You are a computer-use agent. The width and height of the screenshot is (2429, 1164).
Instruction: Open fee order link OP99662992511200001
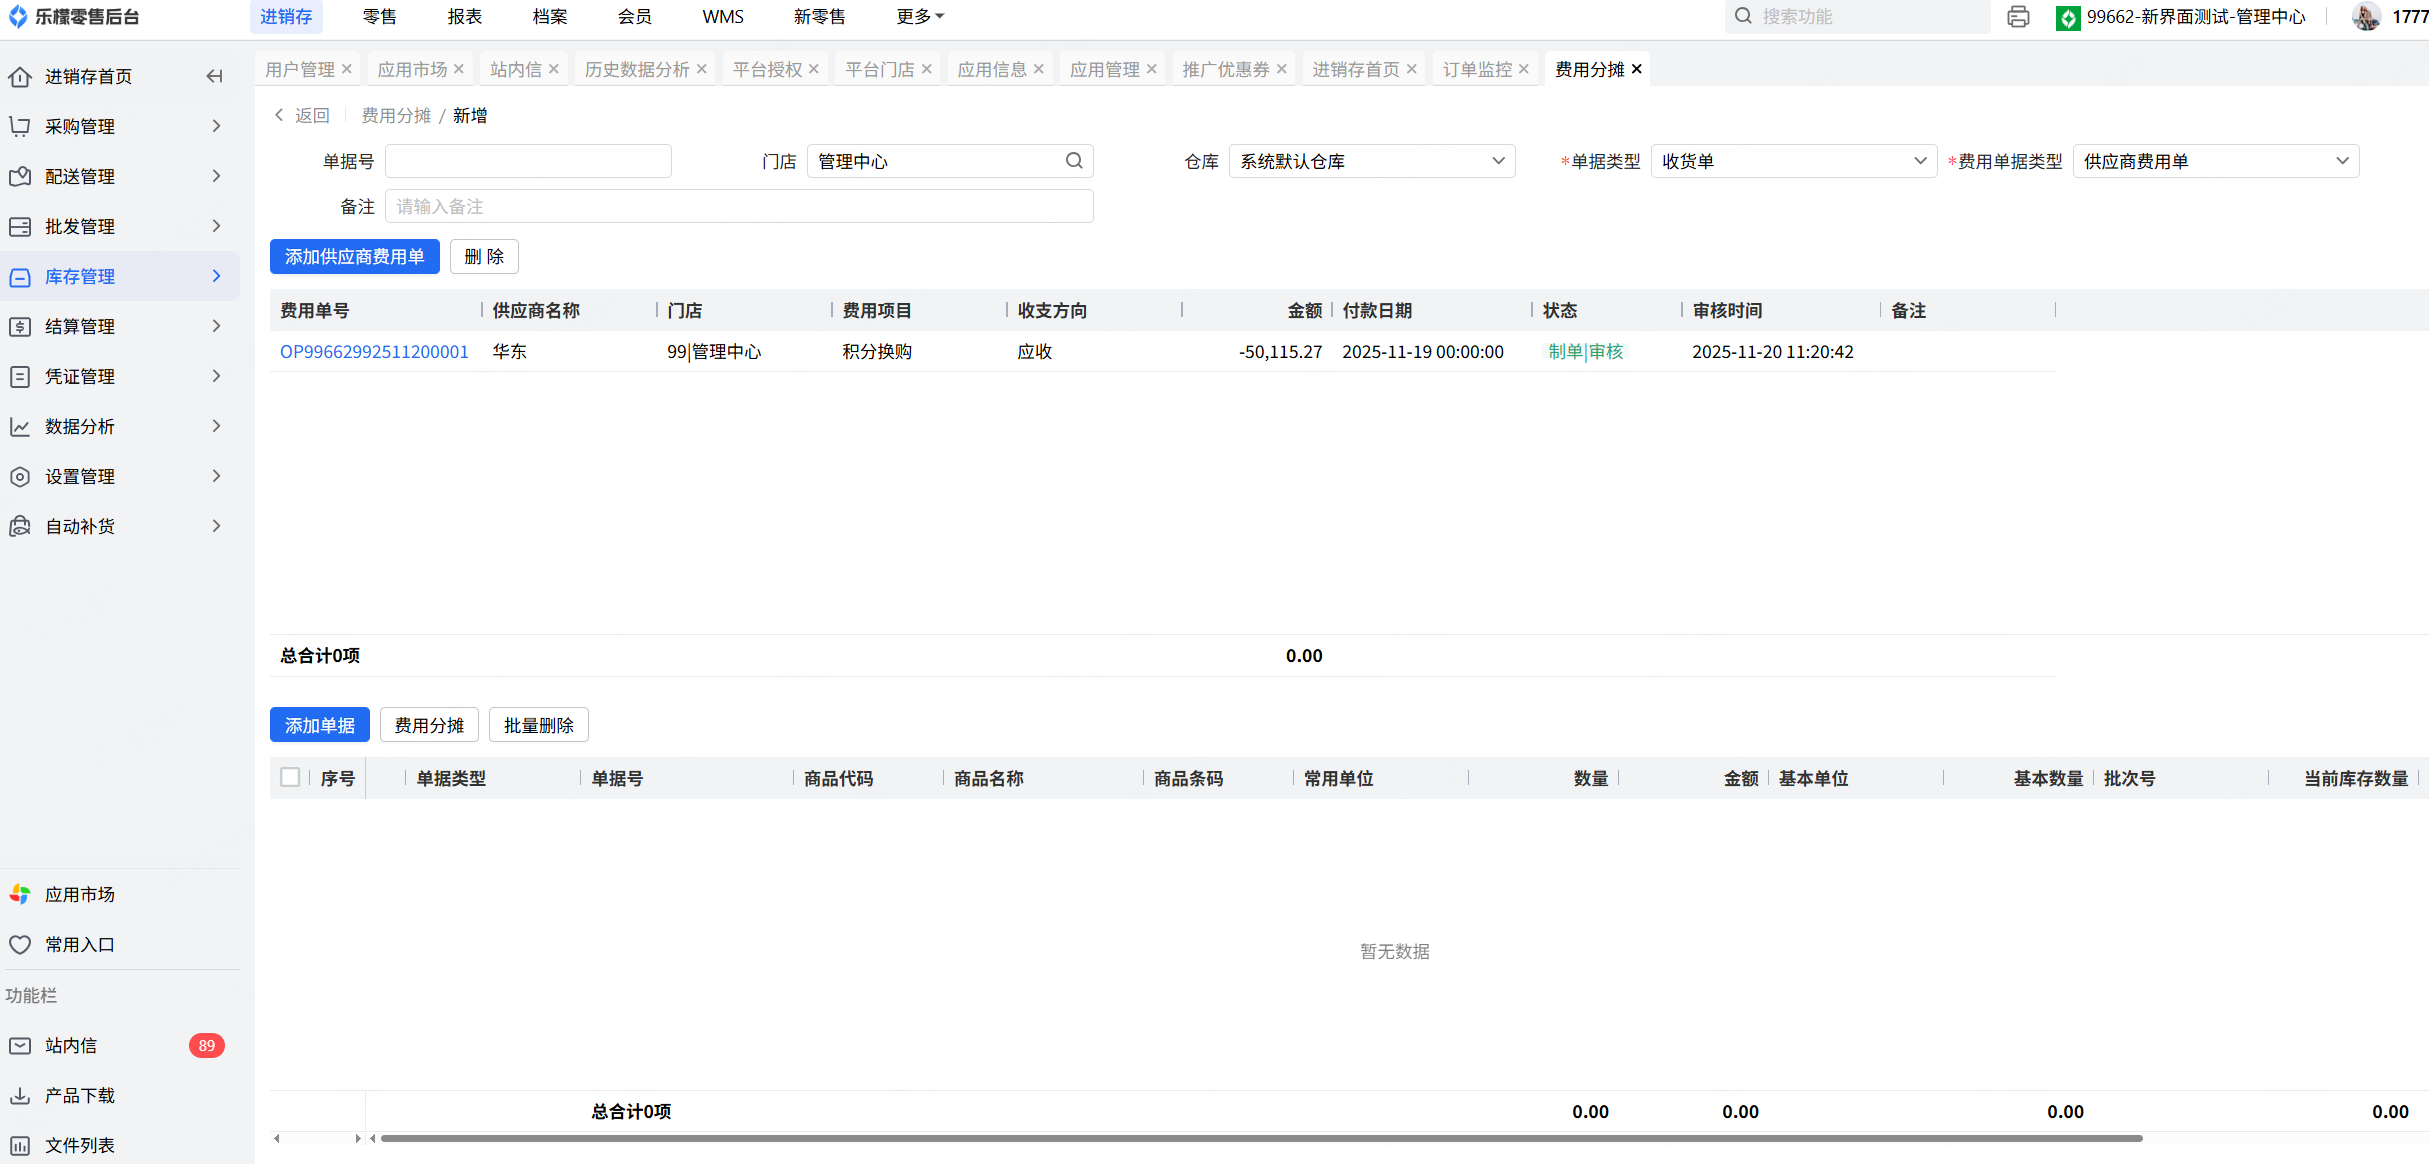click(x=374, y=352)
